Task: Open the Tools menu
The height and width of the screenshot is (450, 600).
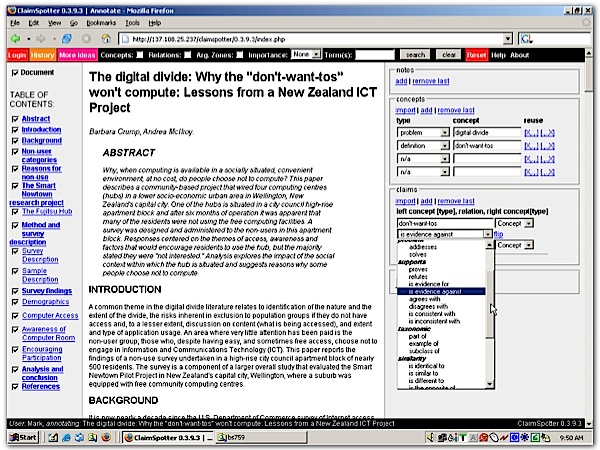Action: pos(132,23)
